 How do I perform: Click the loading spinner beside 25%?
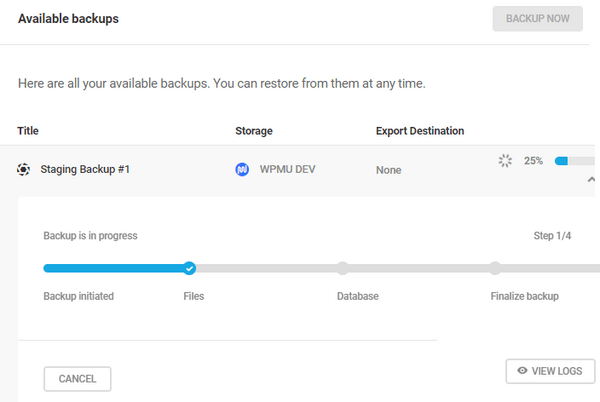click(505, 160)
